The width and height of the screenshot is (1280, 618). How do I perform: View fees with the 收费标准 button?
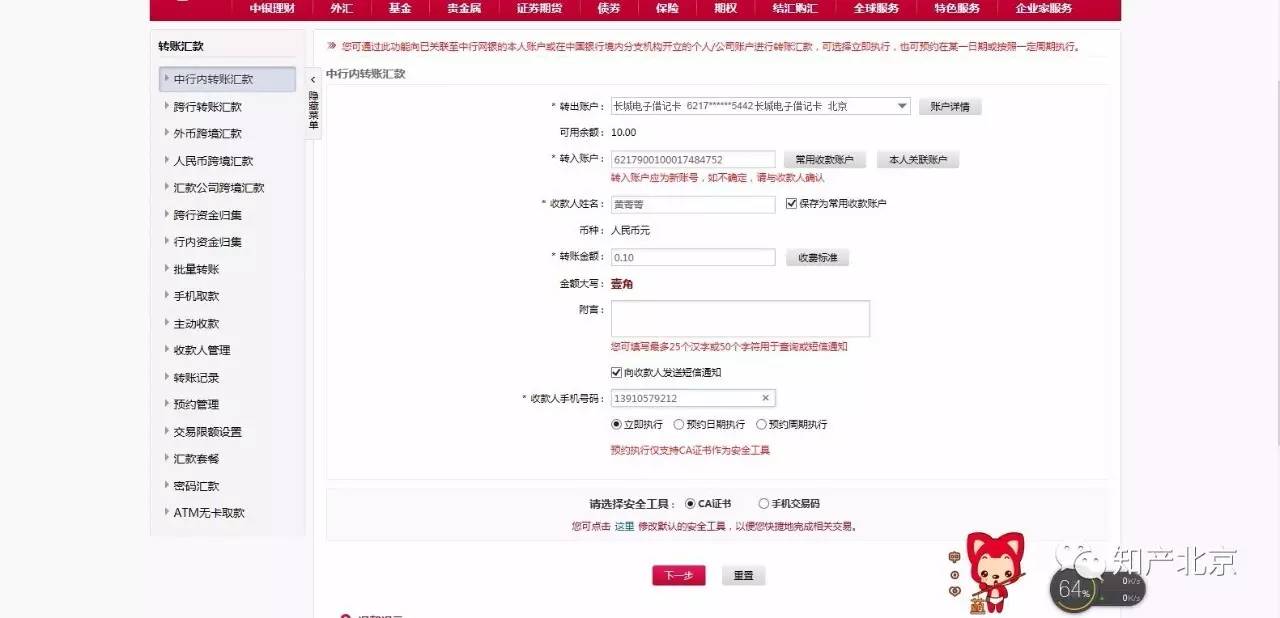click(817, 258)
